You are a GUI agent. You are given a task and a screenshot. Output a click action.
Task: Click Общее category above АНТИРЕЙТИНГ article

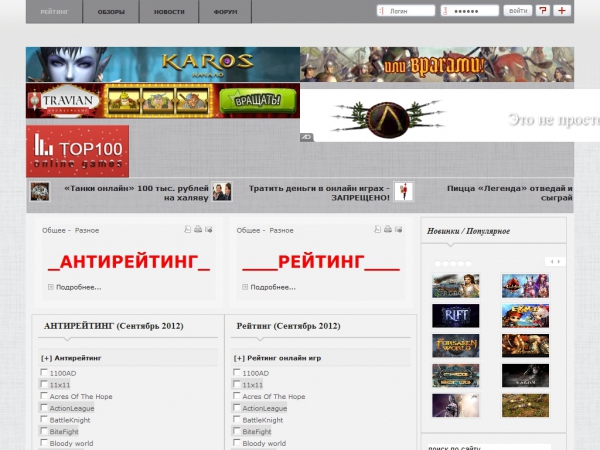coord(54,230)
